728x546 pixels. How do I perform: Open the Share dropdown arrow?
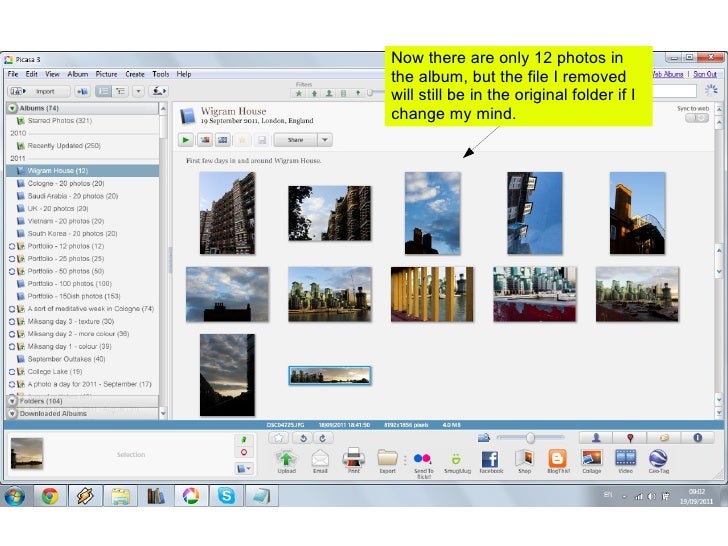325,140
